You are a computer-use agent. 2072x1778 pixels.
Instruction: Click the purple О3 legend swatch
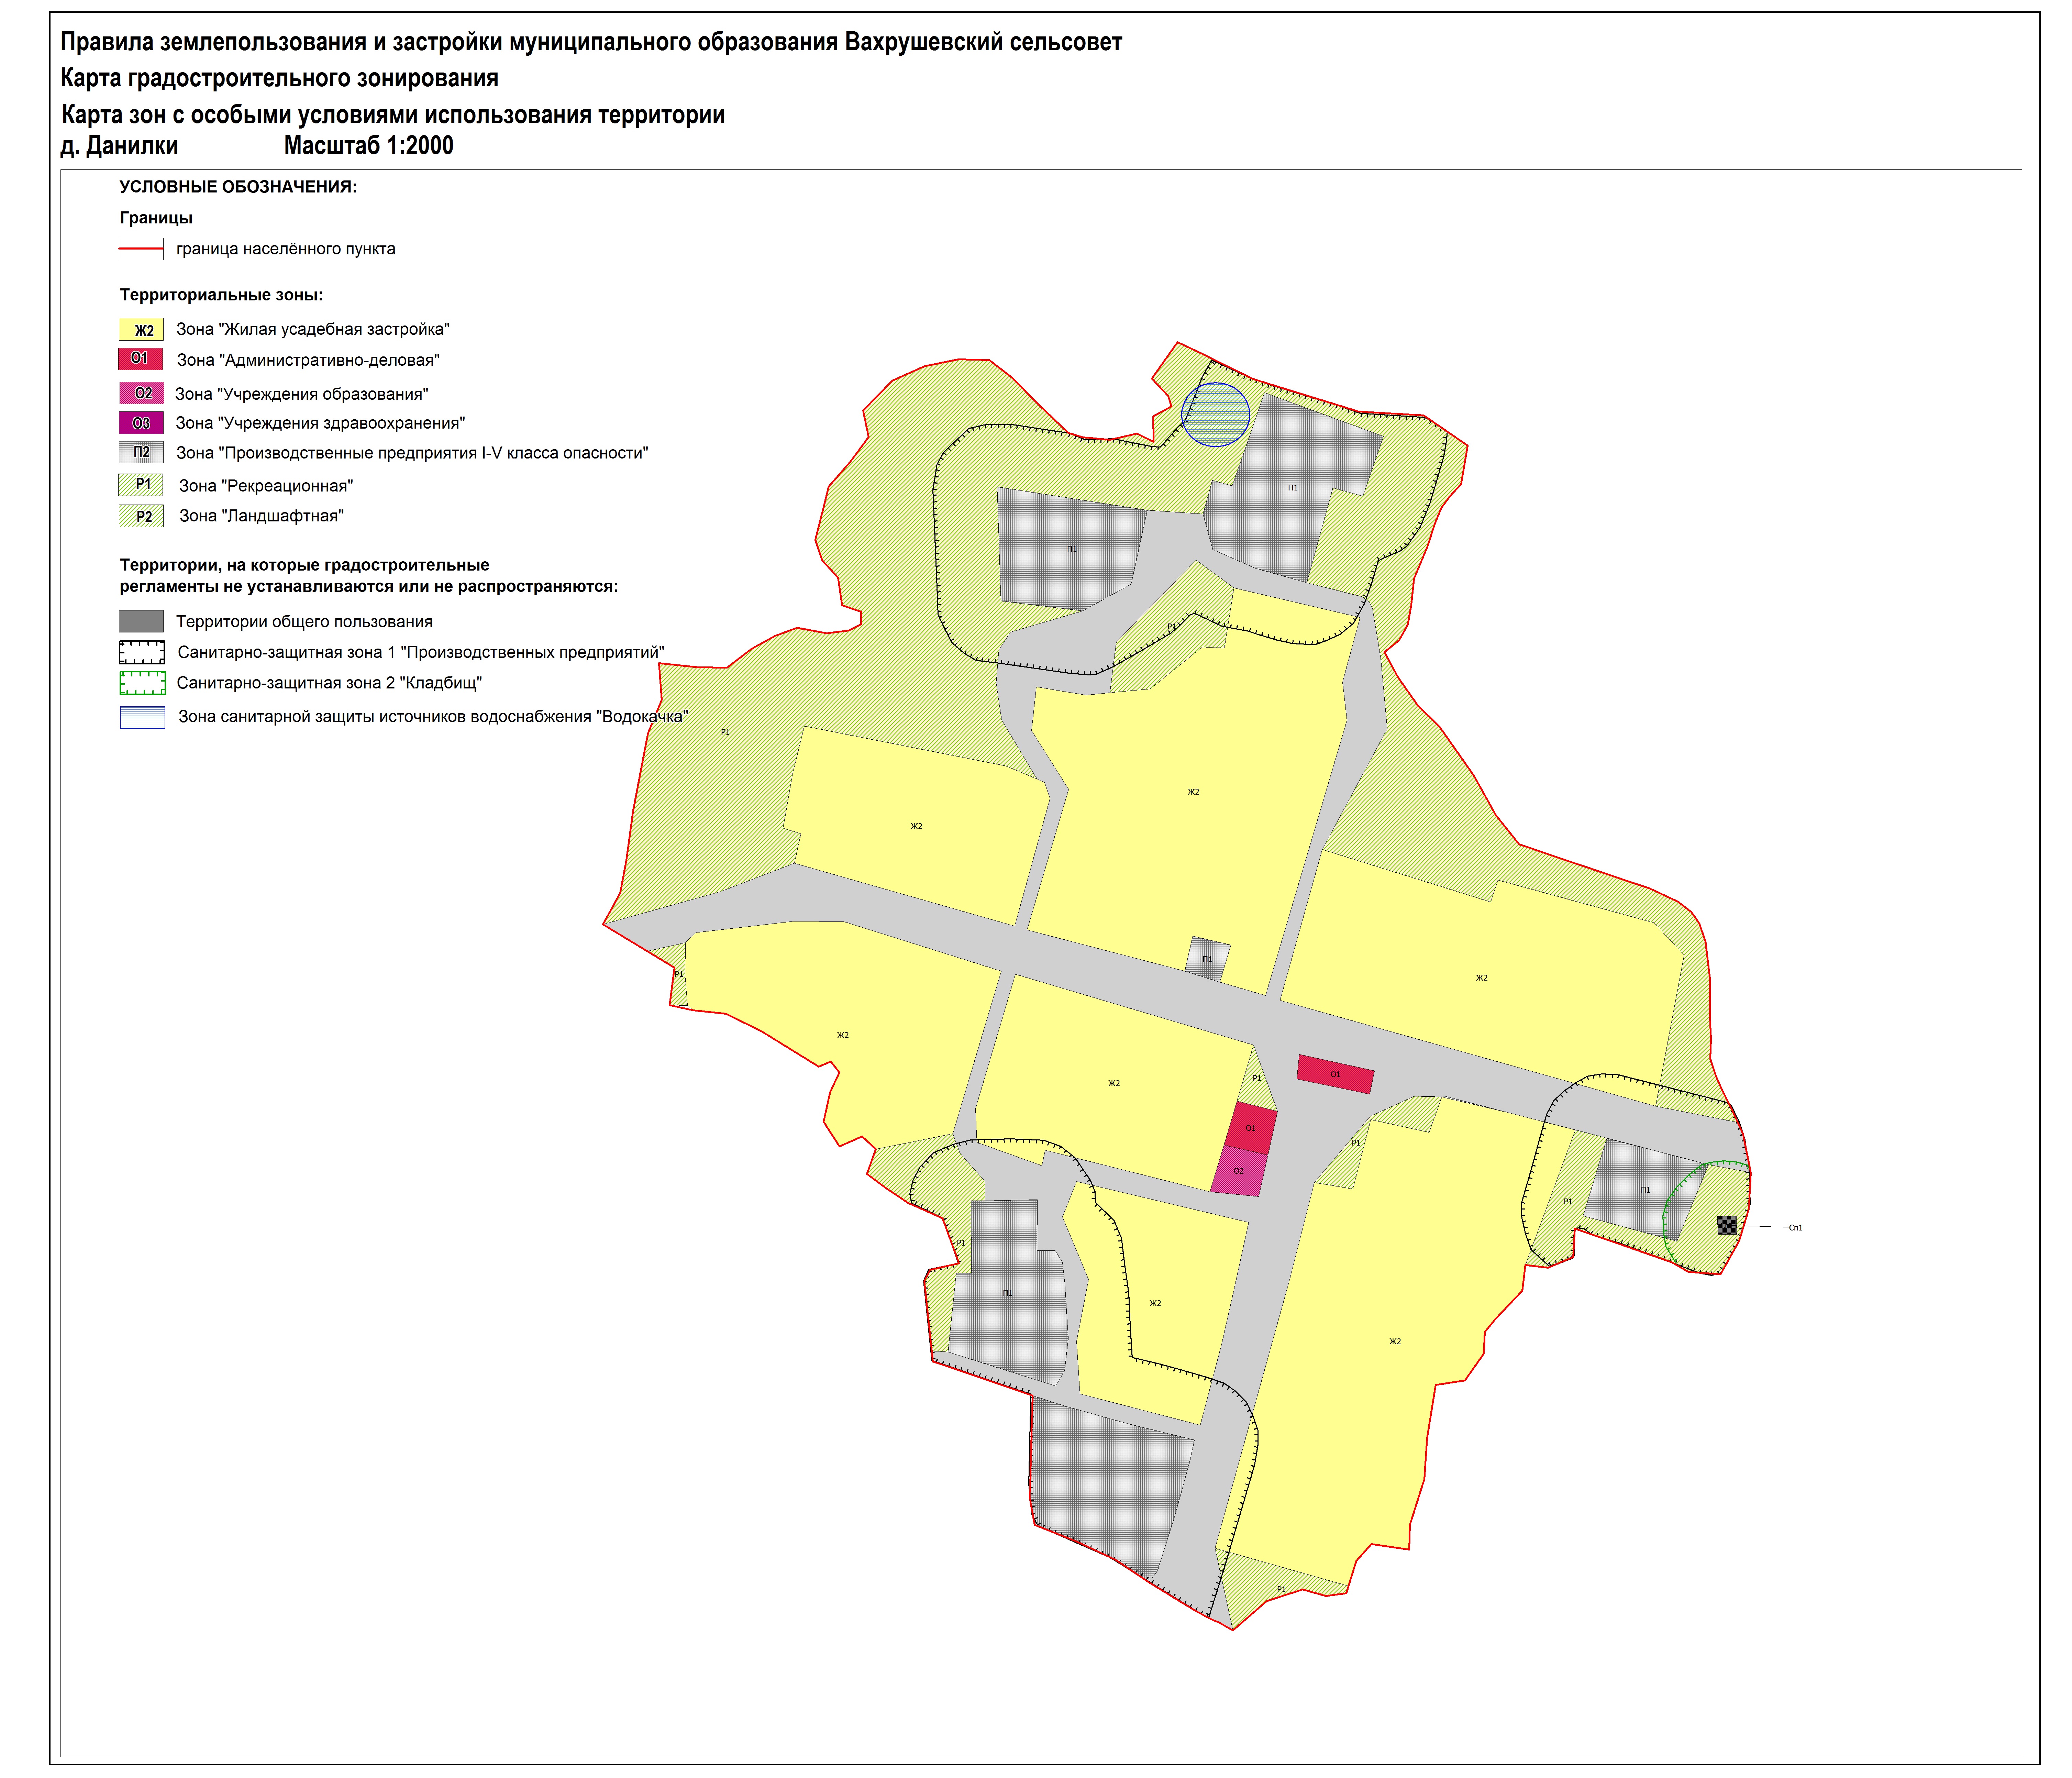coord(141,423)
